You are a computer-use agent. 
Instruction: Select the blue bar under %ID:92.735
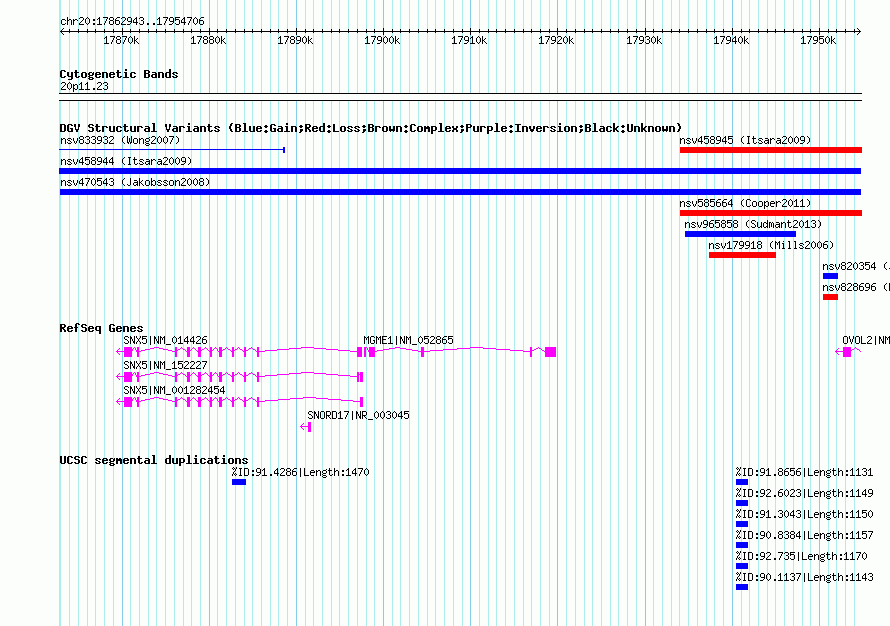click(x=742, y=566)
